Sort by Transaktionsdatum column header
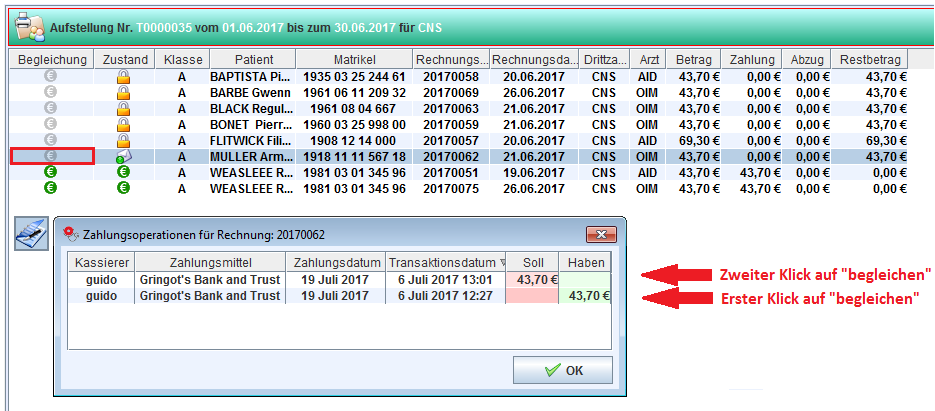 pos(446,262)
